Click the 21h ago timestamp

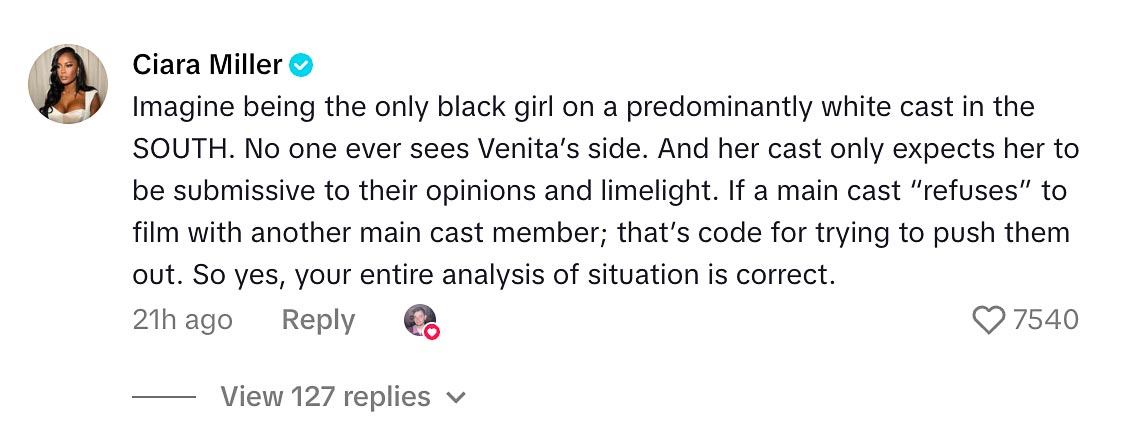(x=182, y=320)
